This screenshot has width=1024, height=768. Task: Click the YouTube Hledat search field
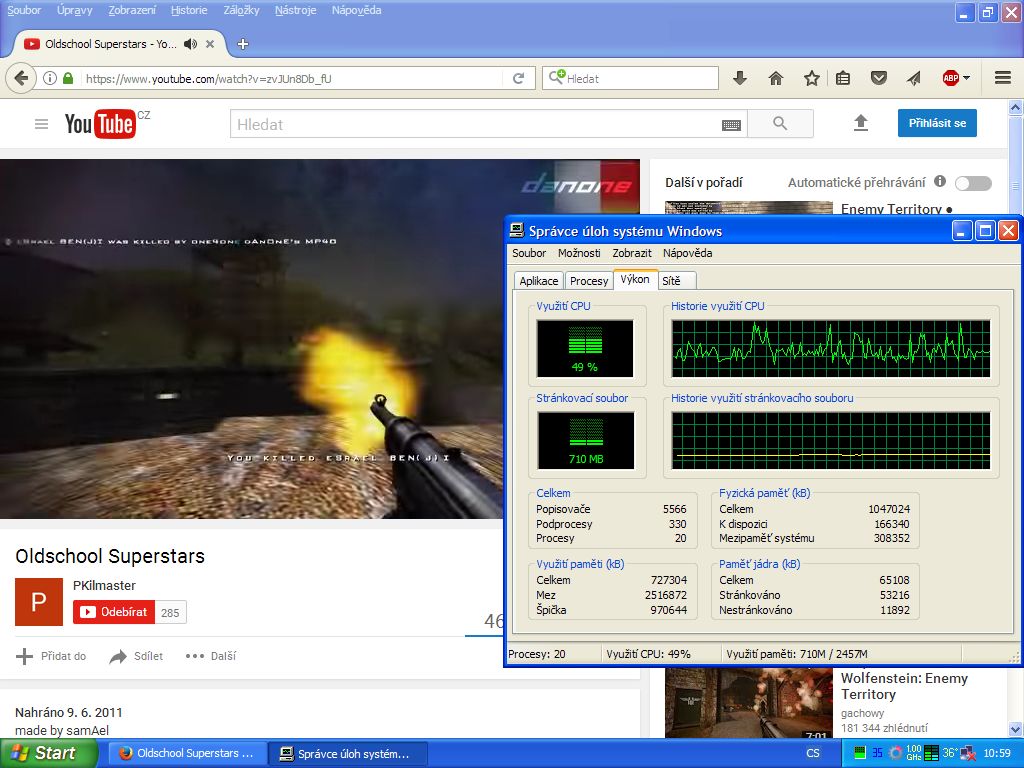[475, 124]
